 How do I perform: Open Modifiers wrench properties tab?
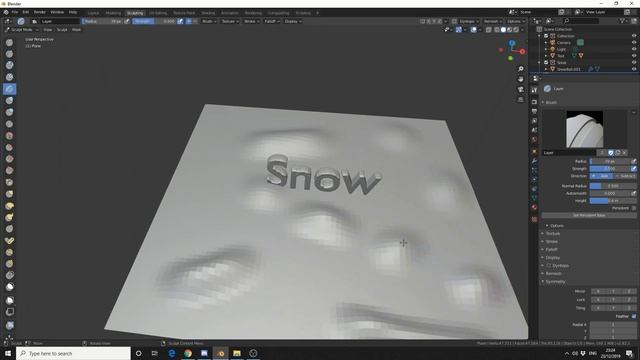[534, 161]
